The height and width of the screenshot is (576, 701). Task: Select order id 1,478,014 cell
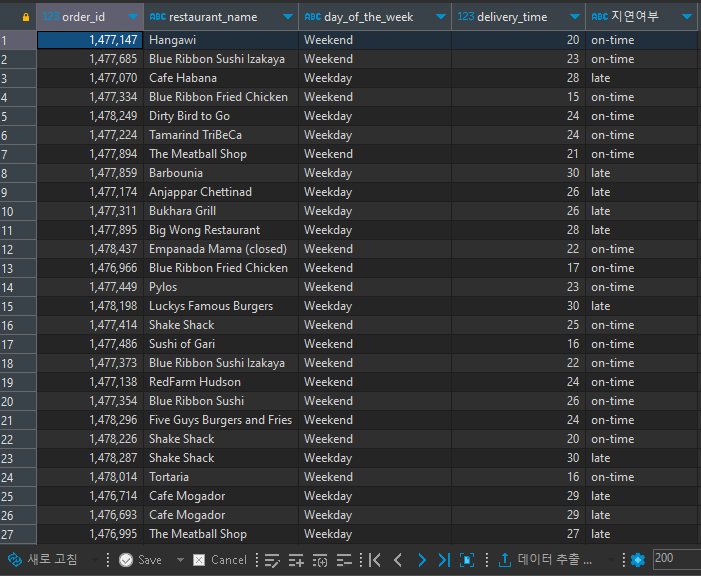(x=90, y=477)
